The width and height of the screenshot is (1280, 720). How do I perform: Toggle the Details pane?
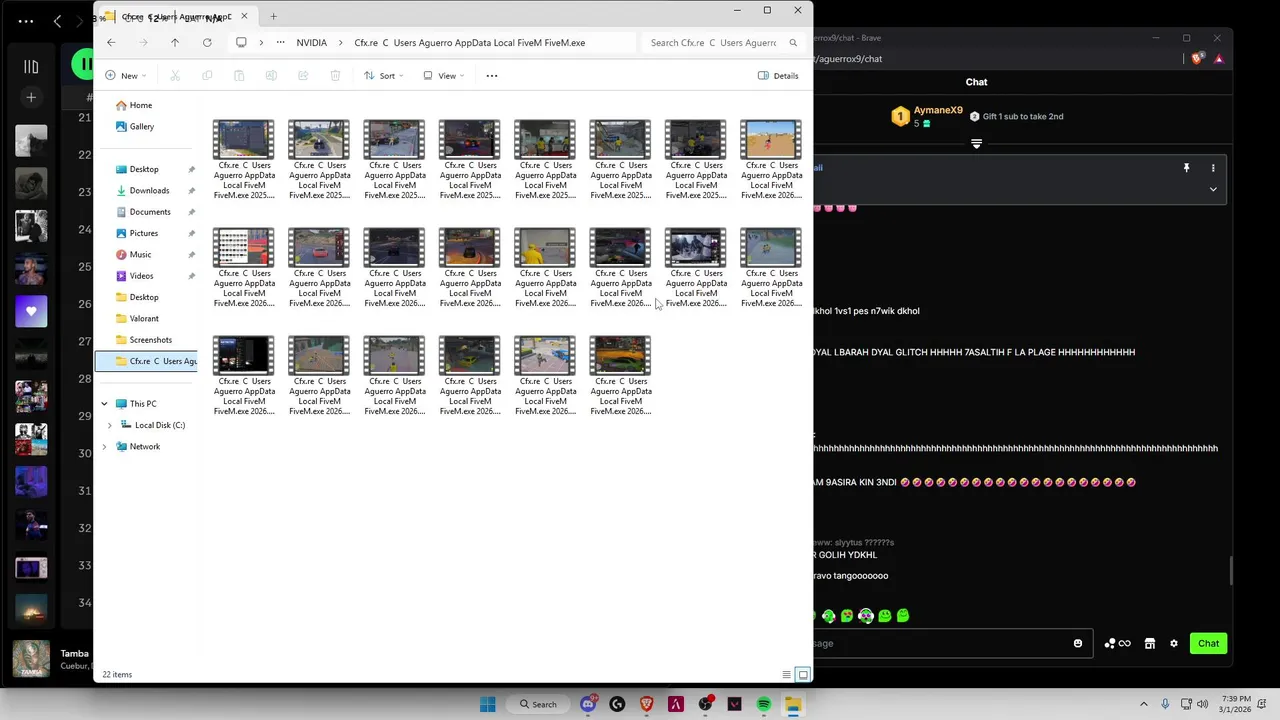tap(778, 76)
